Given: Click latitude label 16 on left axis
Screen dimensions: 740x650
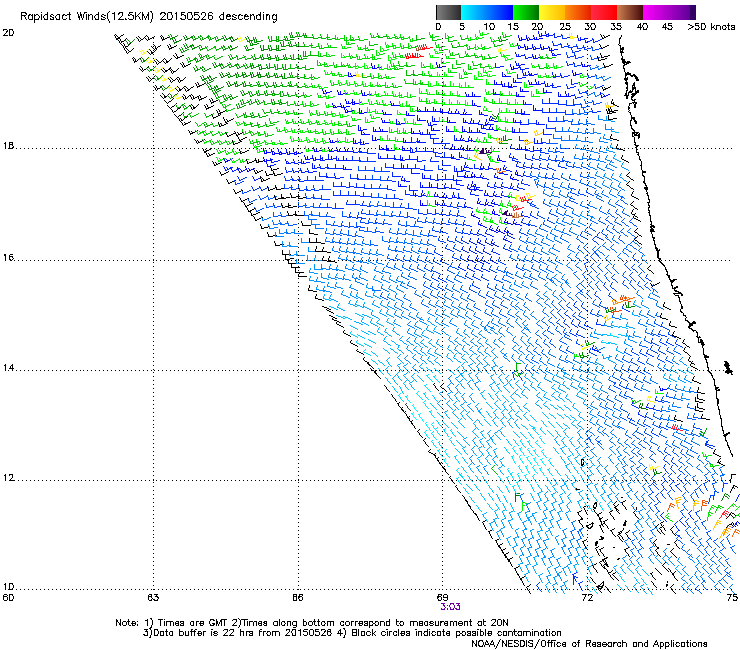Looking at the screenshot, I should coord(8,258).
